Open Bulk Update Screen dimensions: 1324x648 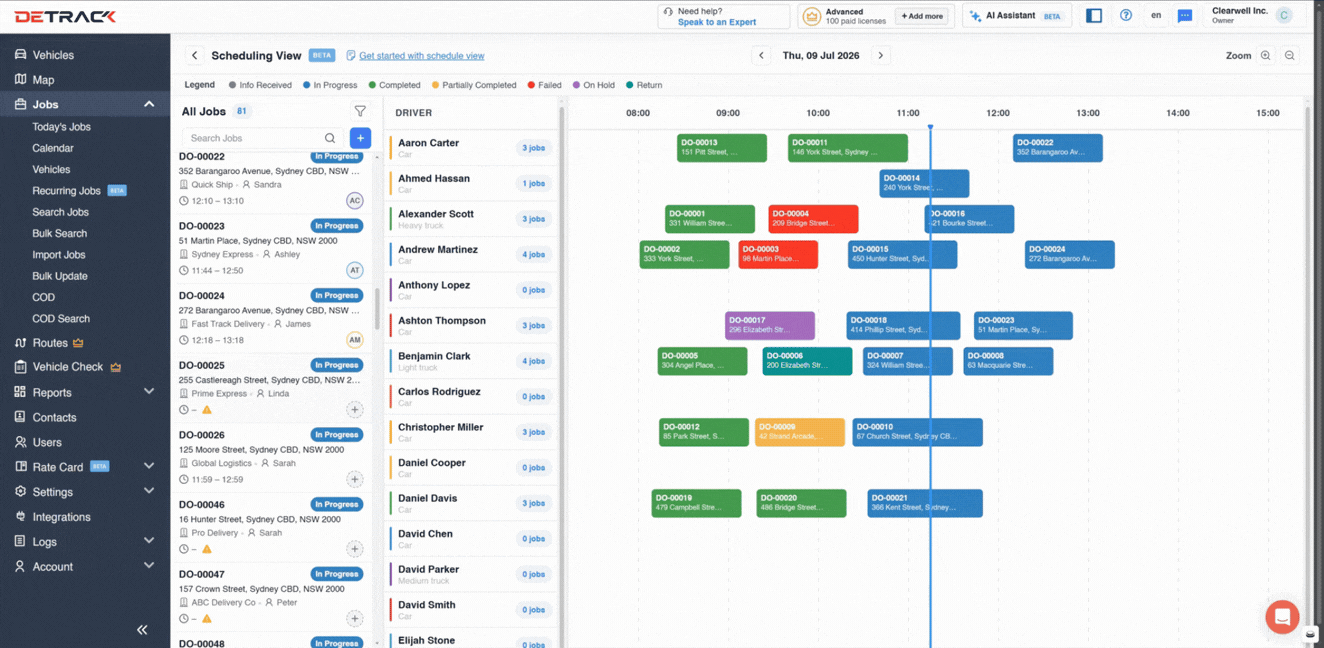click(59, 276)
